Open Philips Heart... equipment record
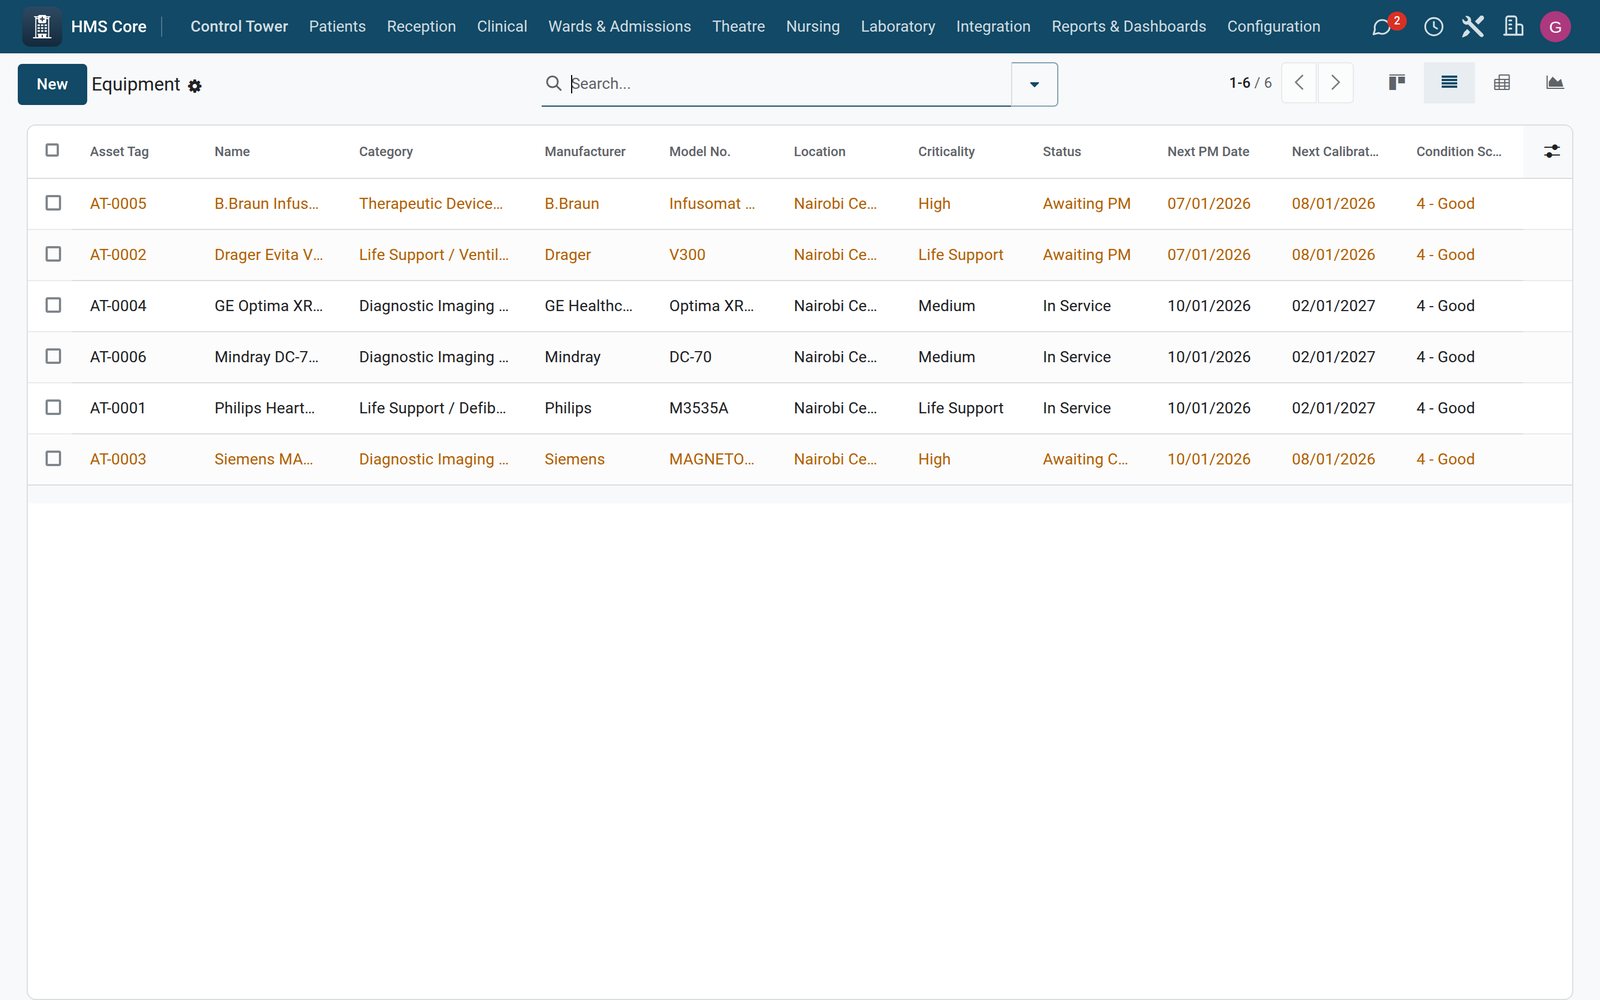This screenshot has height=1000, width=1600. click(264, 407)
